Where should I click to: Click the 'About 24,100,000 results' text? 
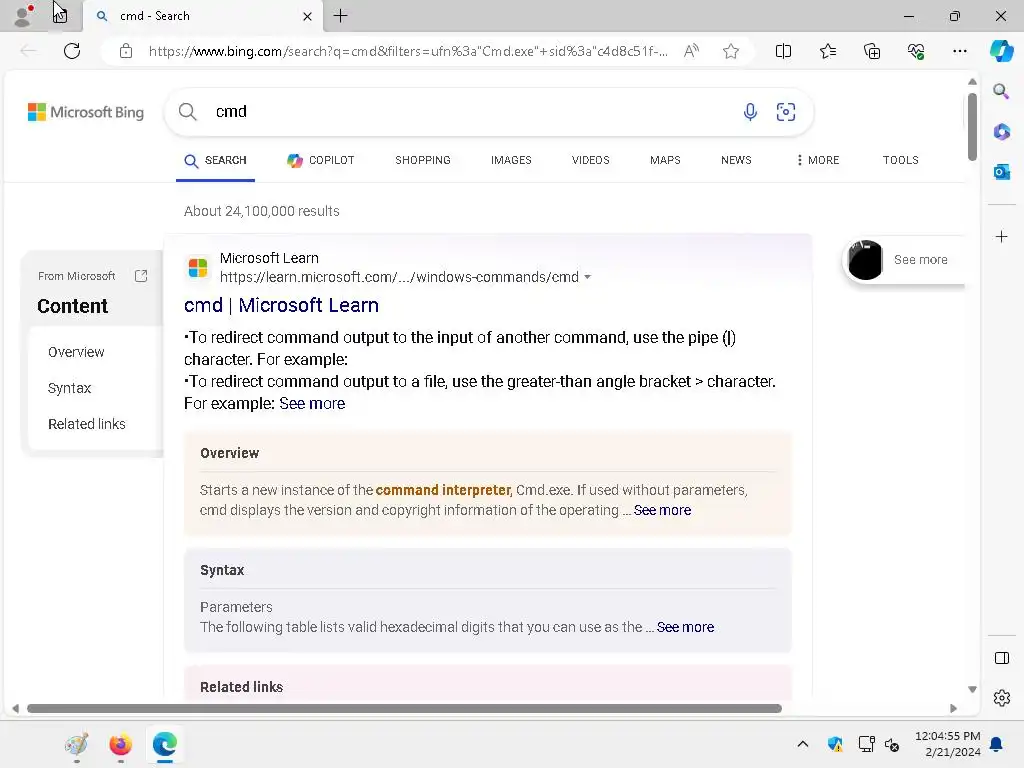click(261, 211)
